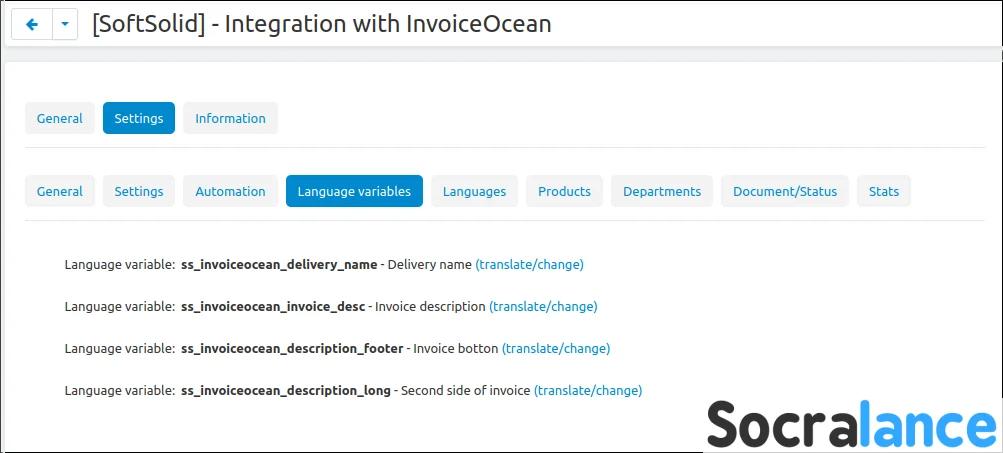The width and height of the screenshot is (1003, 453).
Task: Switch to the Automation sub-tab
Action: click(230, 191)
